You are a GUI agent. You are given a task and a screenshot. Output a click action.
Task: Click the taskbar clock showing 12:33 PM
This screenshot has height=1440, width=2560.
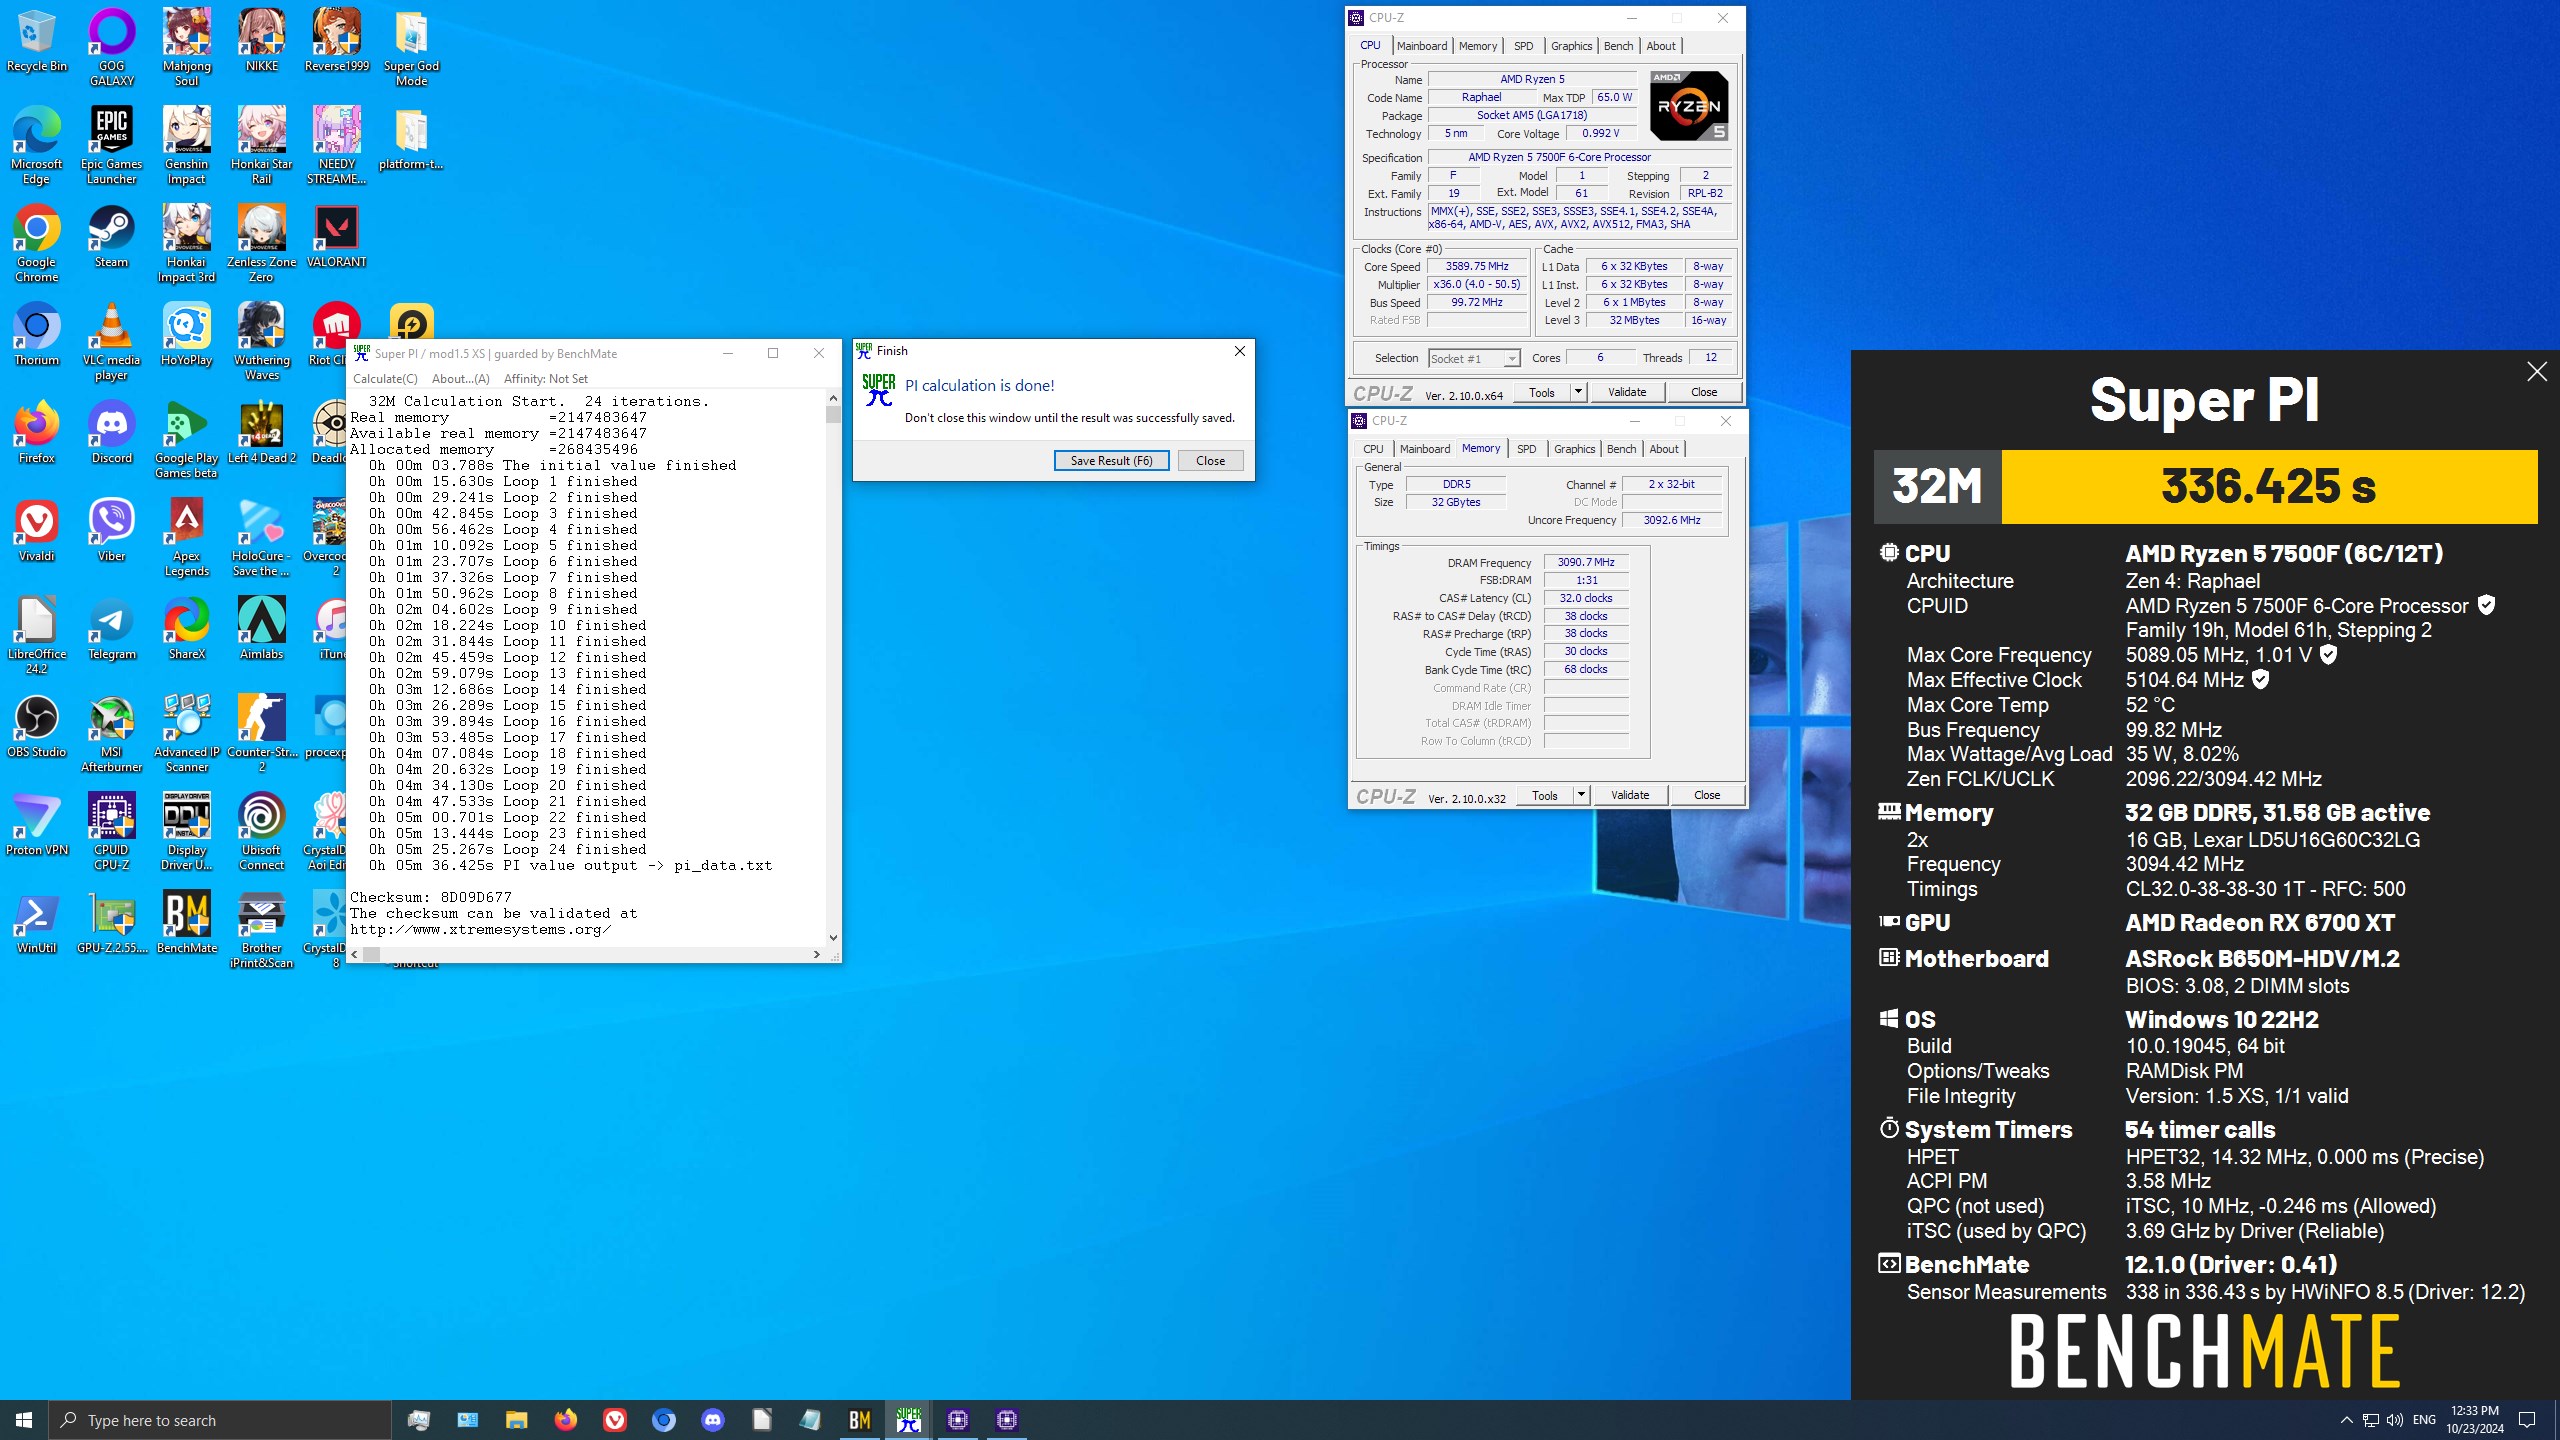coord(2475,1420)
